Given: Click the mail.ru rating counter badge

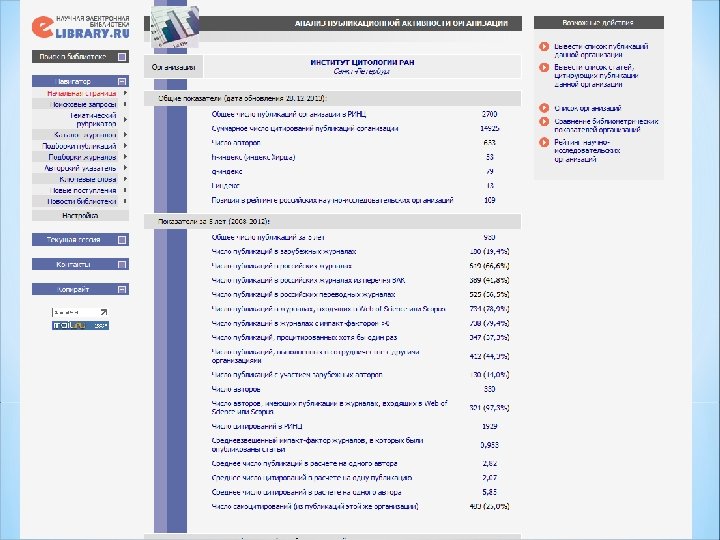Looking at the screenshot, I should coord(80,326).
